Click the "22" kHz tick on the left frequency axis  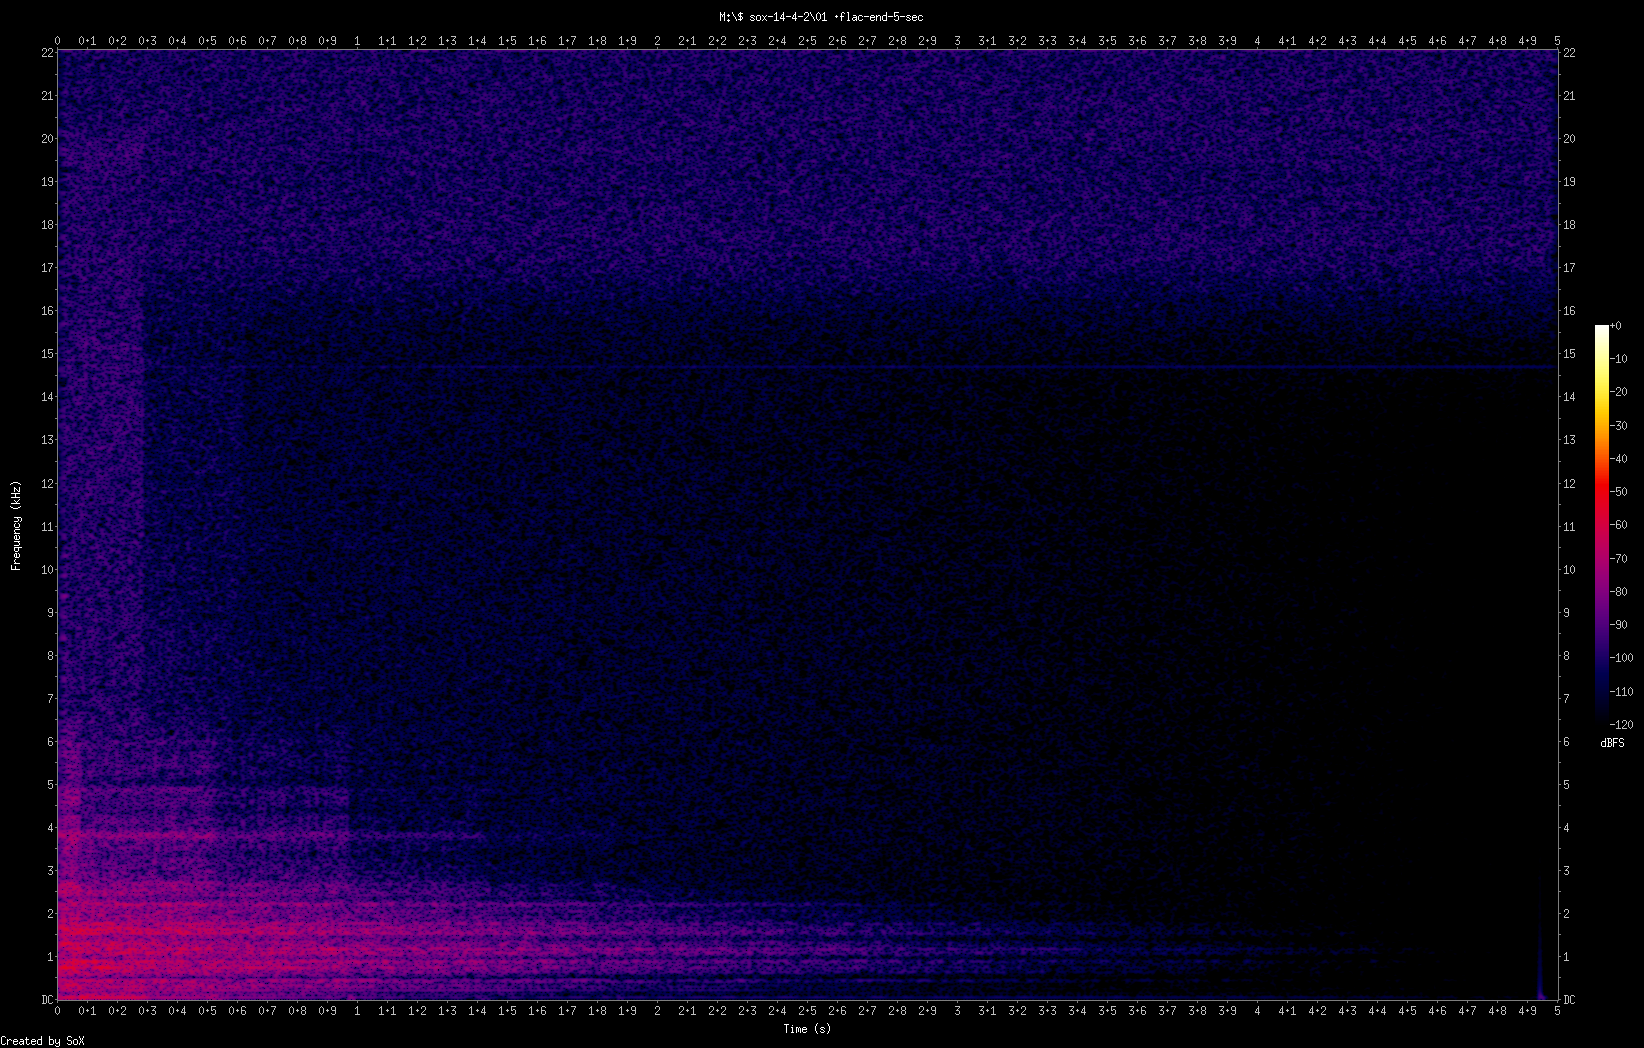(x=46, y=53)
